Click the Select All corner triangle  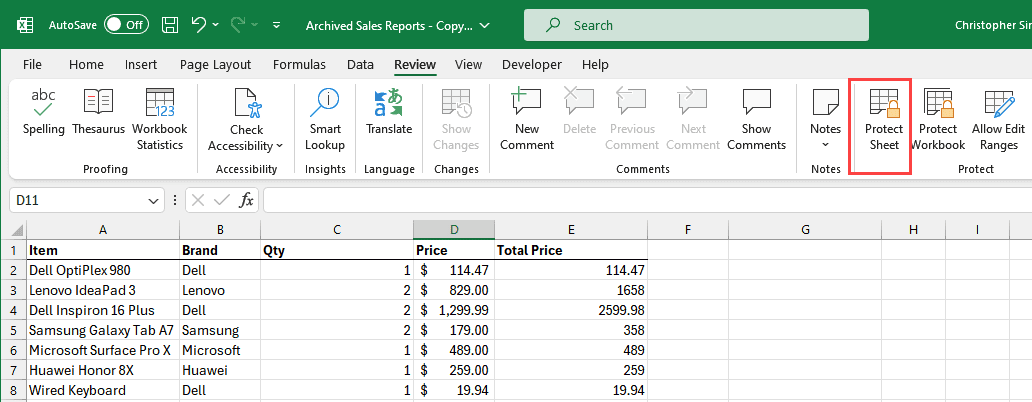click(17, 230)
